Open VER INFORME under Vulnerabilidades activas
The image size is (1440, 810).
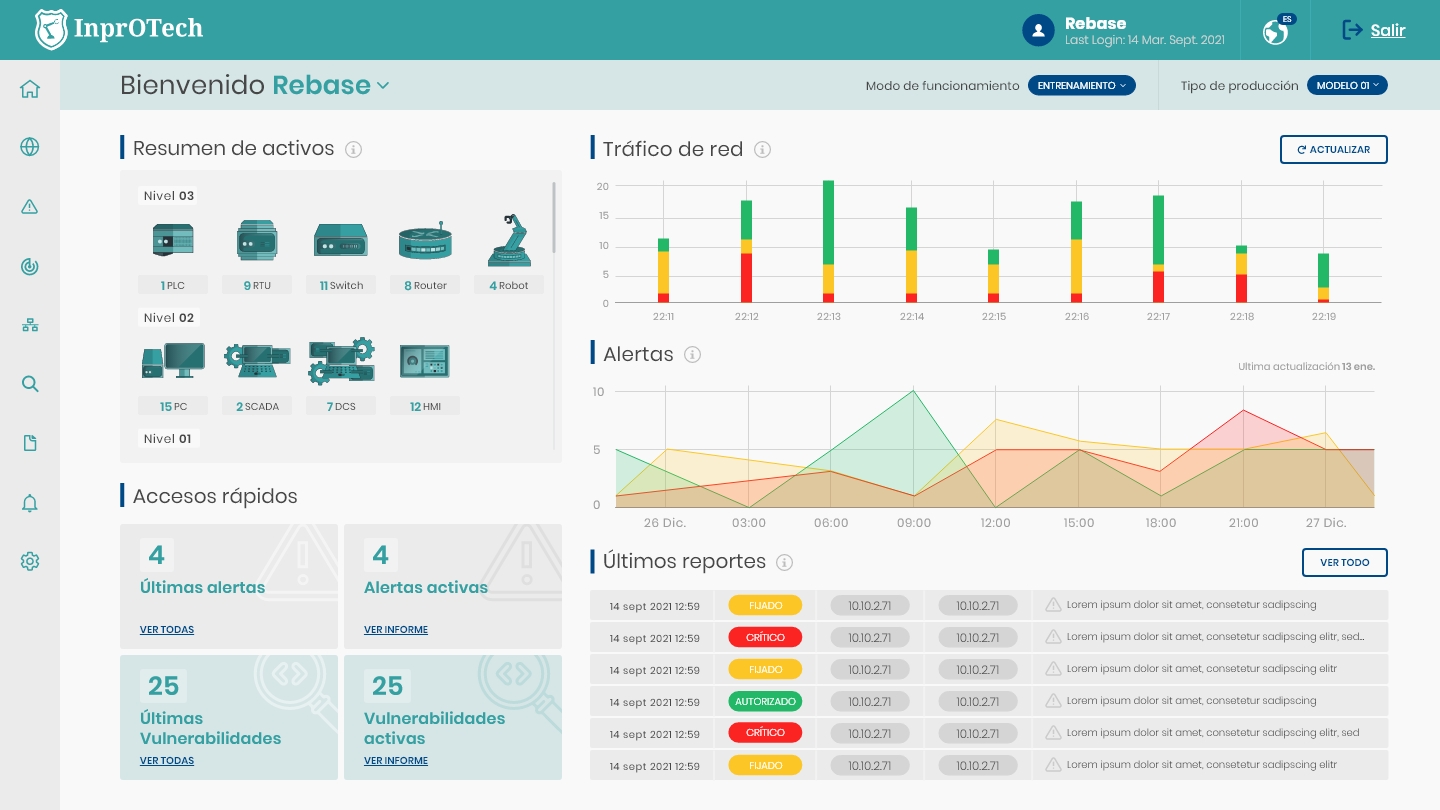click(396, 761)
